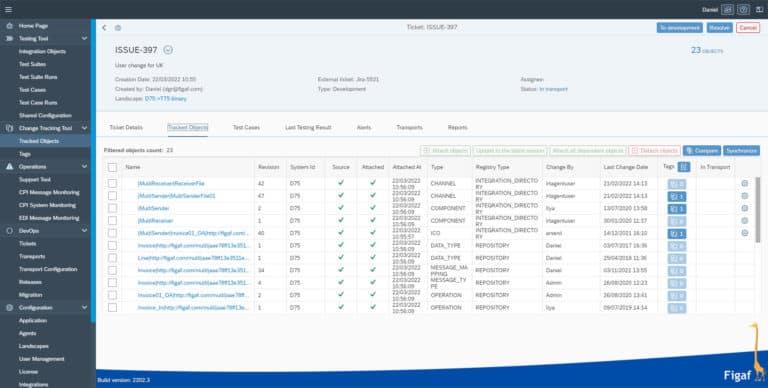This screenshot has height=388, width=768.
Task: Open User Management in the sidebar
Action: 42,359
